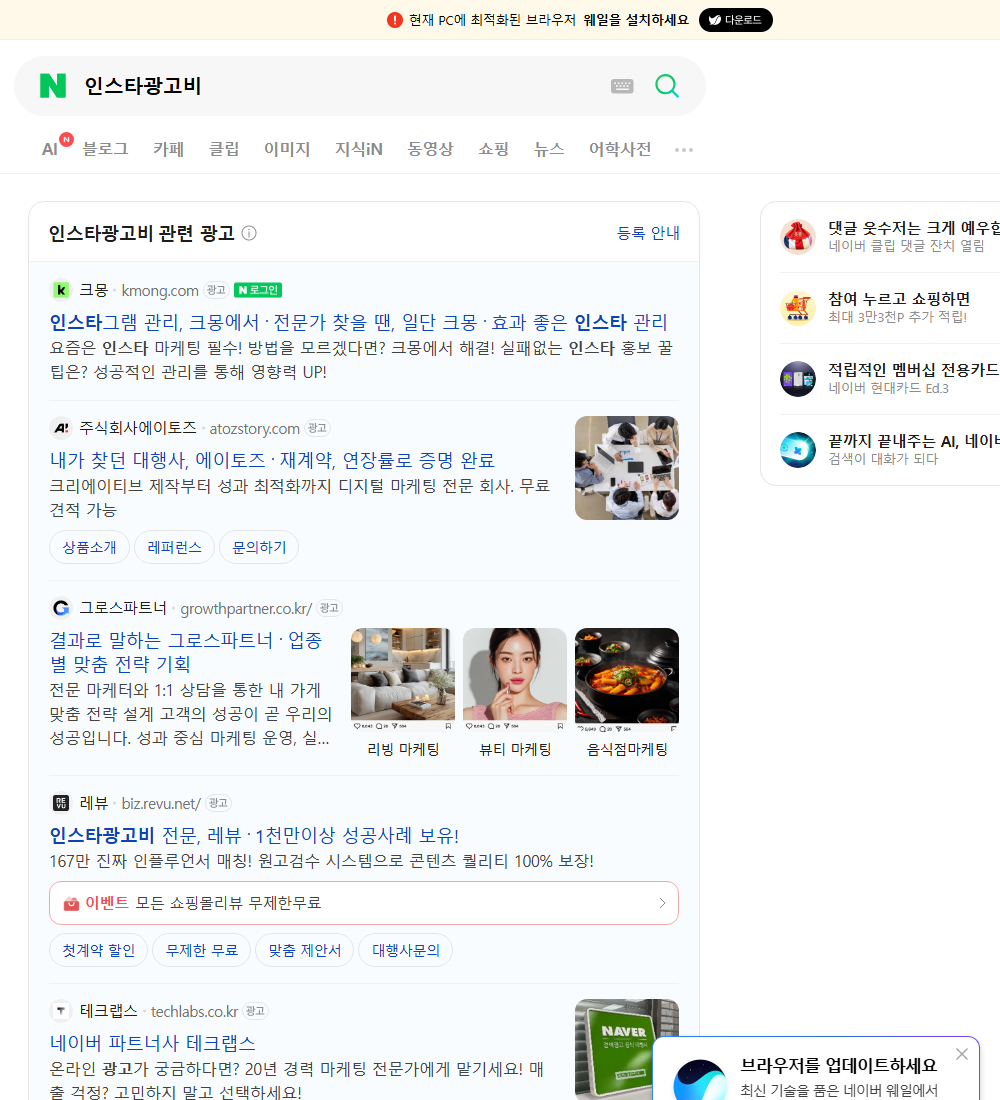Open 최대 3만3천P 추가 적립! text
The image size is (1000, 1100).
point(898,316)
